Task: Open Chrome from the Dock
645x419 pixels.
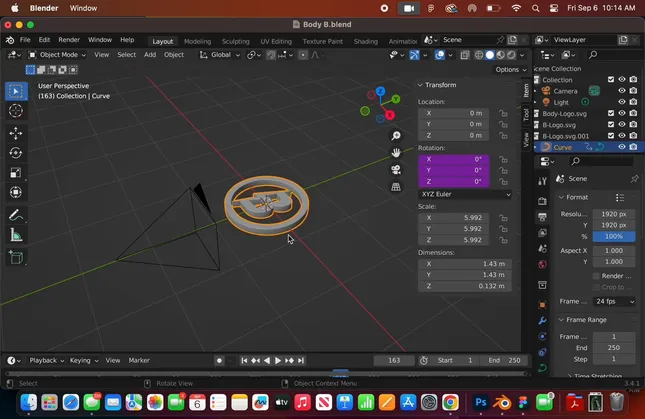Action: pos(450,402)
